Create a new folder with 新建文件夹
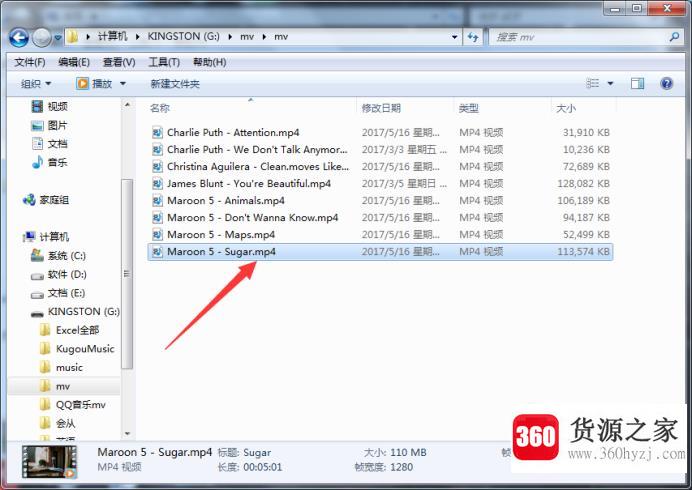Image resolution: width=692 pixels, height=490 pixels. point(175,84)
